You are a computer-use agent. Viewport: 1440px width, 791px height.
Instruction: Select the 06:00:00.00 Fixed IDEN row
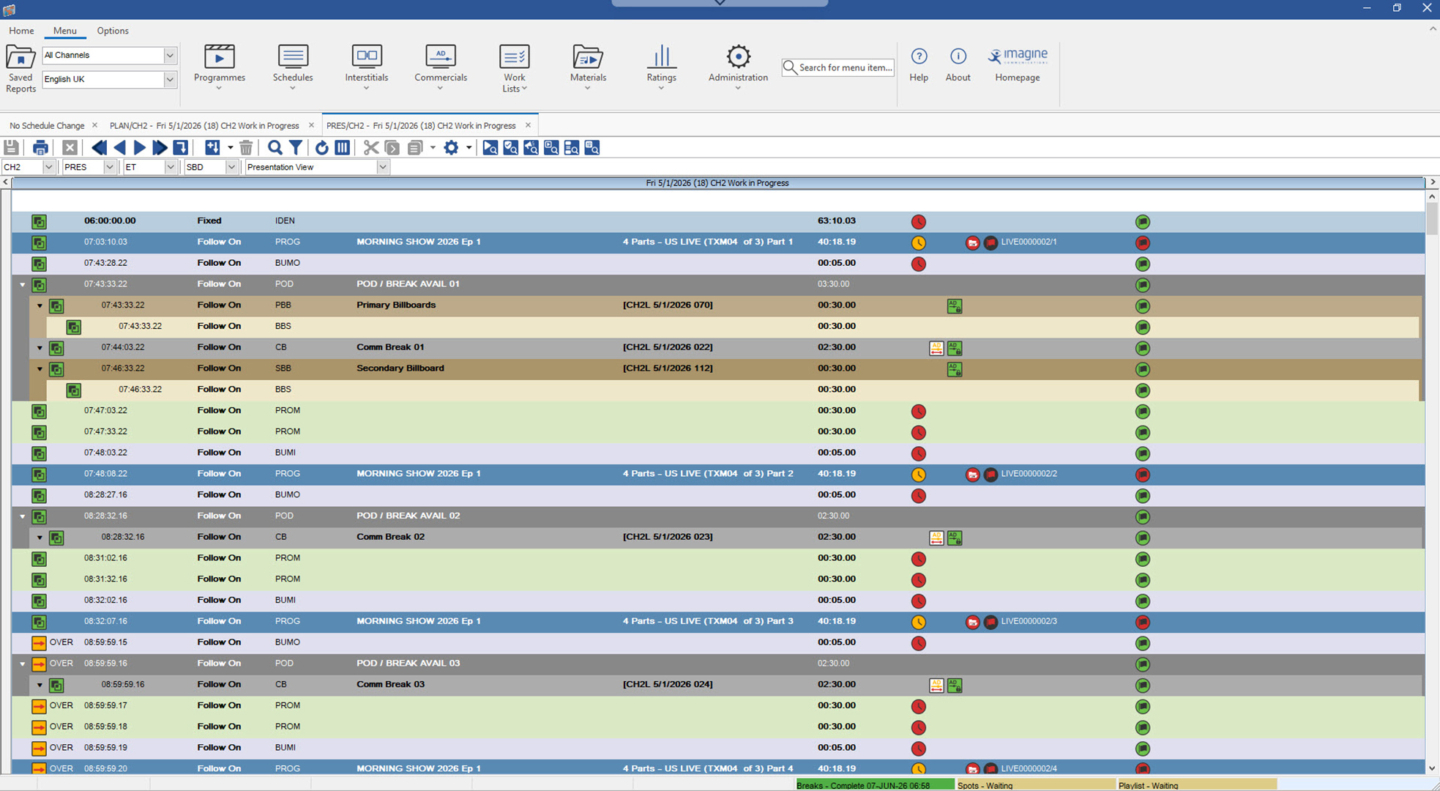coord(718,221)
